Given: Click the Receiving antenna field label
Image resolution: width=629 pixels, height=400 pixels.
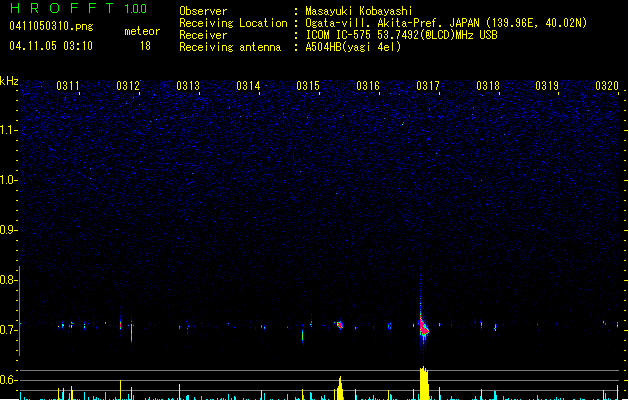Looking at the screenshot, I should pos(230,47).
